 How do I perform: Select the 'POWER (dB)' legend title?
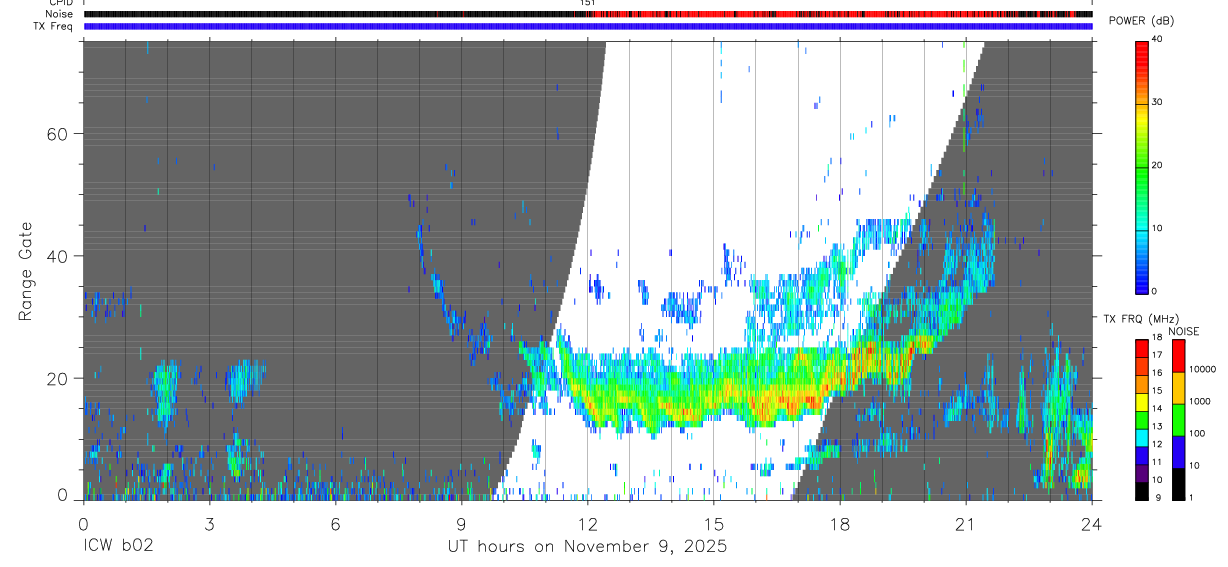click(1143, 22)
